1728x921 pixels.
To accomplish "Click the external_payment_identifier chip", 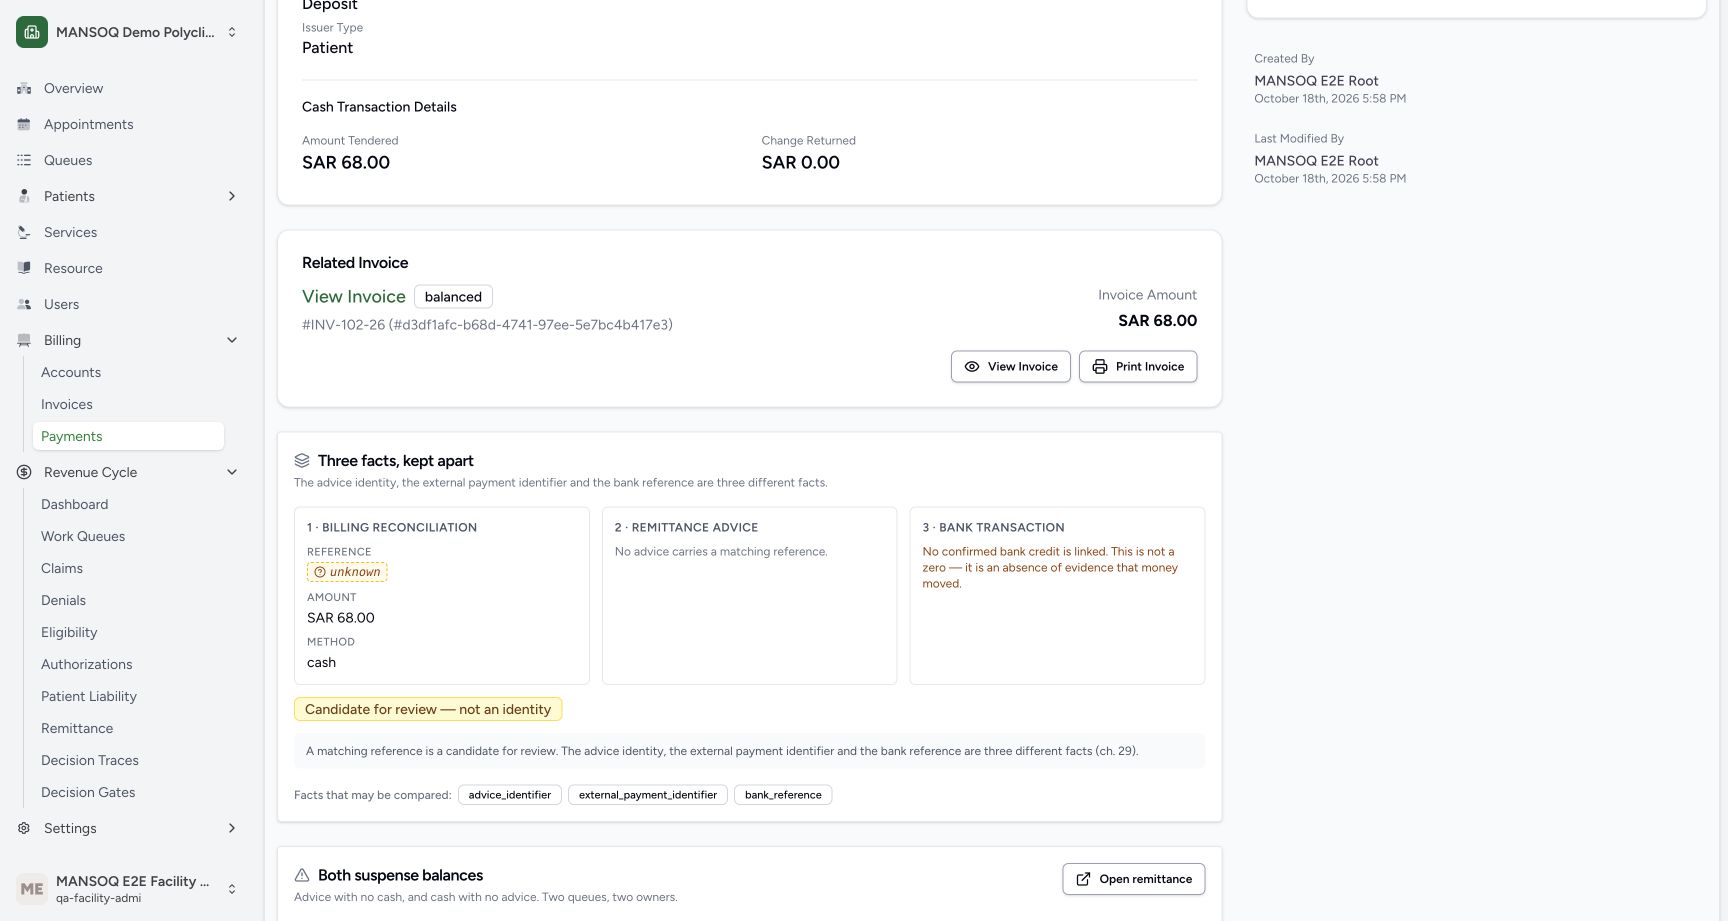I will [648, 795].
